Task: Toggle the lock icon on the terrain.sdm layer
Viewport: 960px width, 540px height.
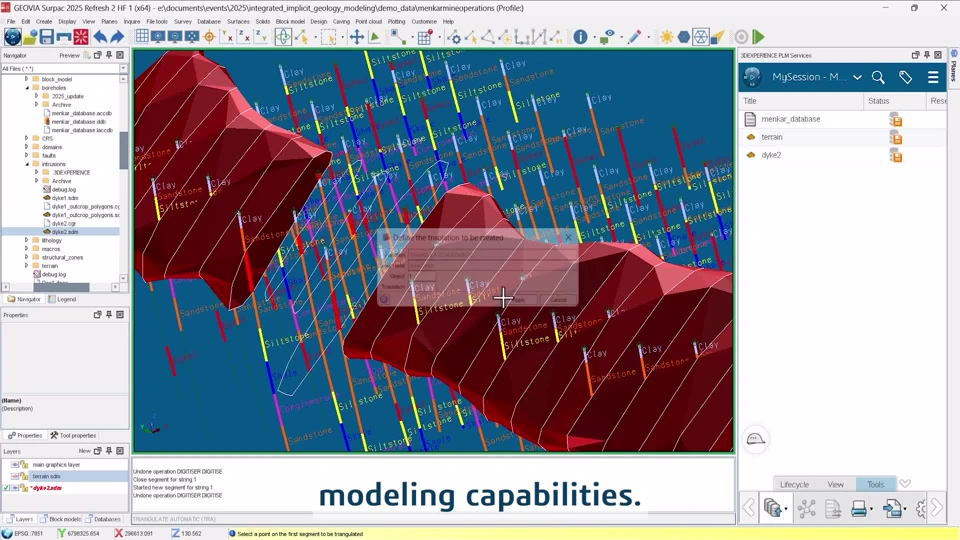Action: point(24,476)
